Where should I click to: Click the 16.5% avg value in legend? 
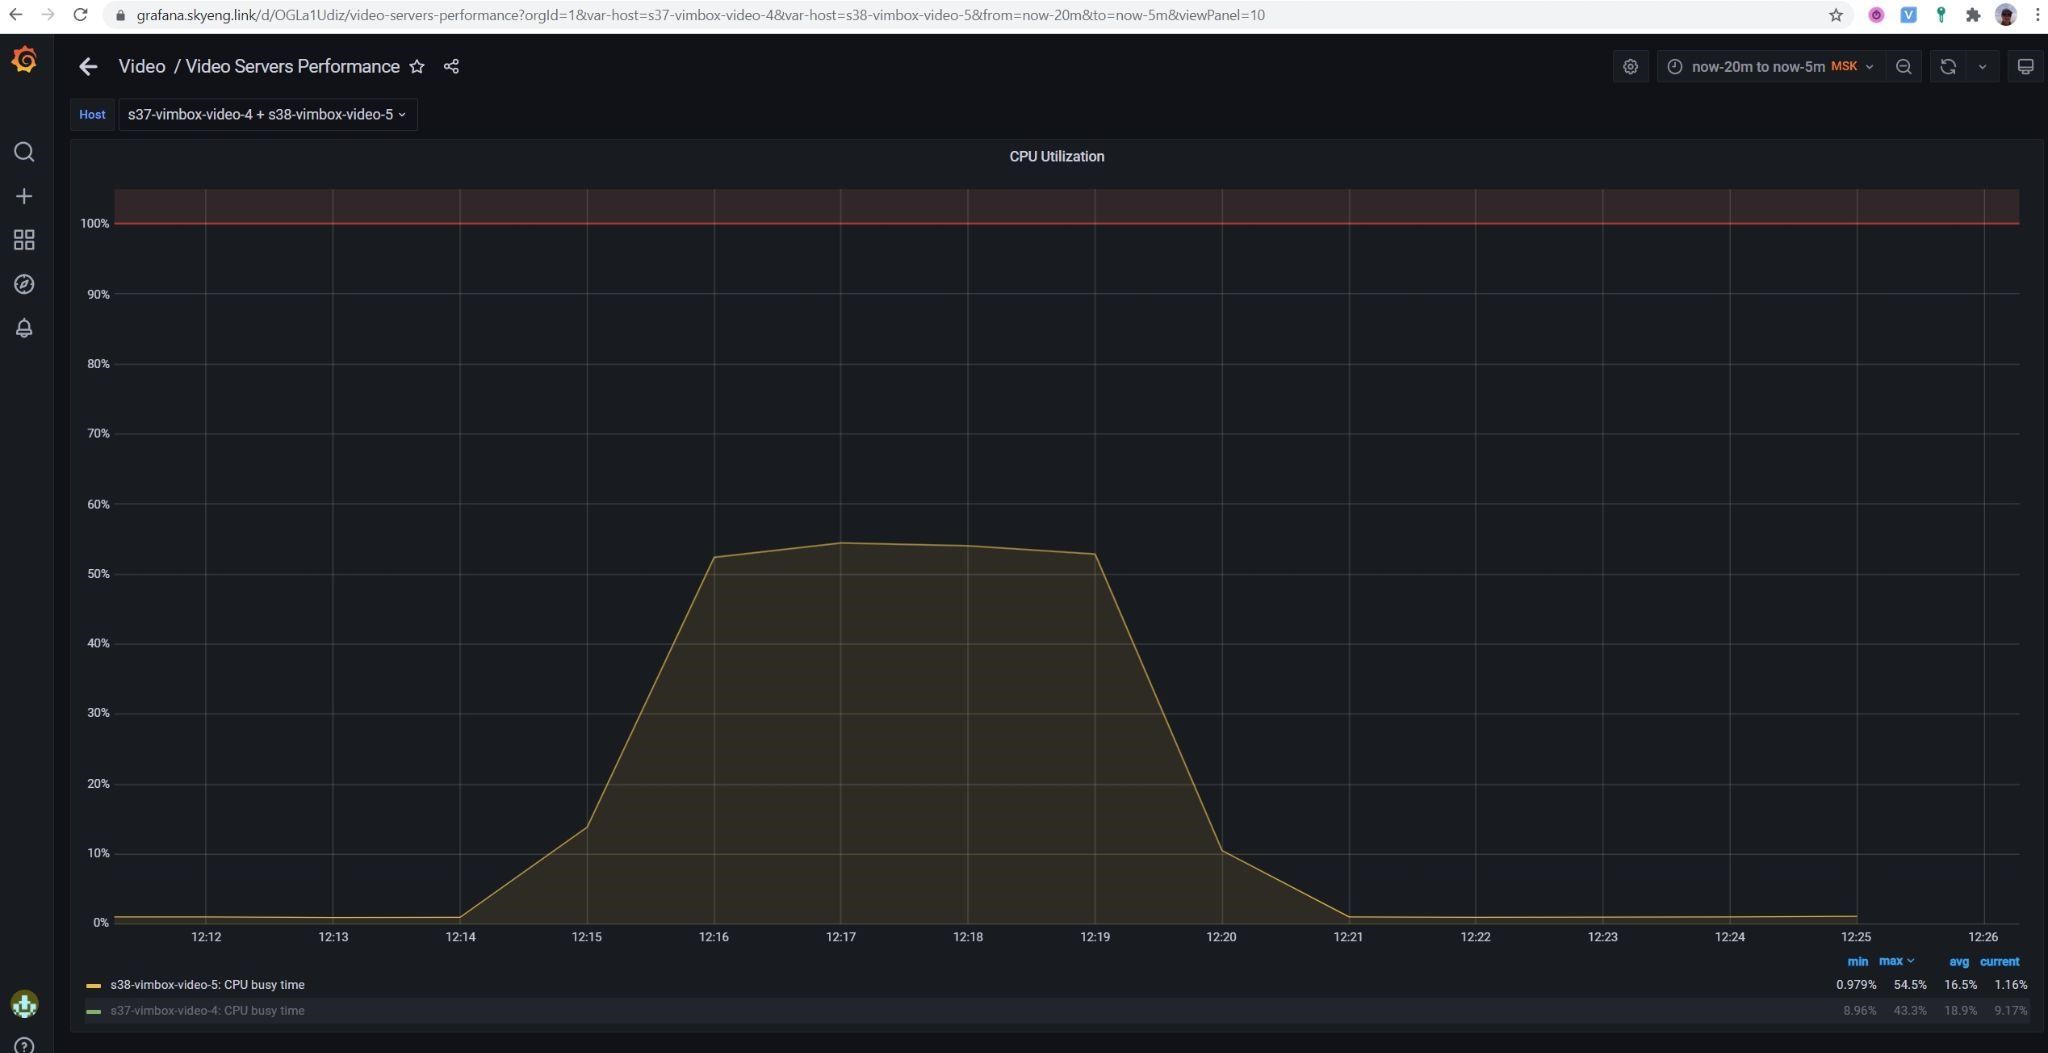click(x=1960, y=985)
